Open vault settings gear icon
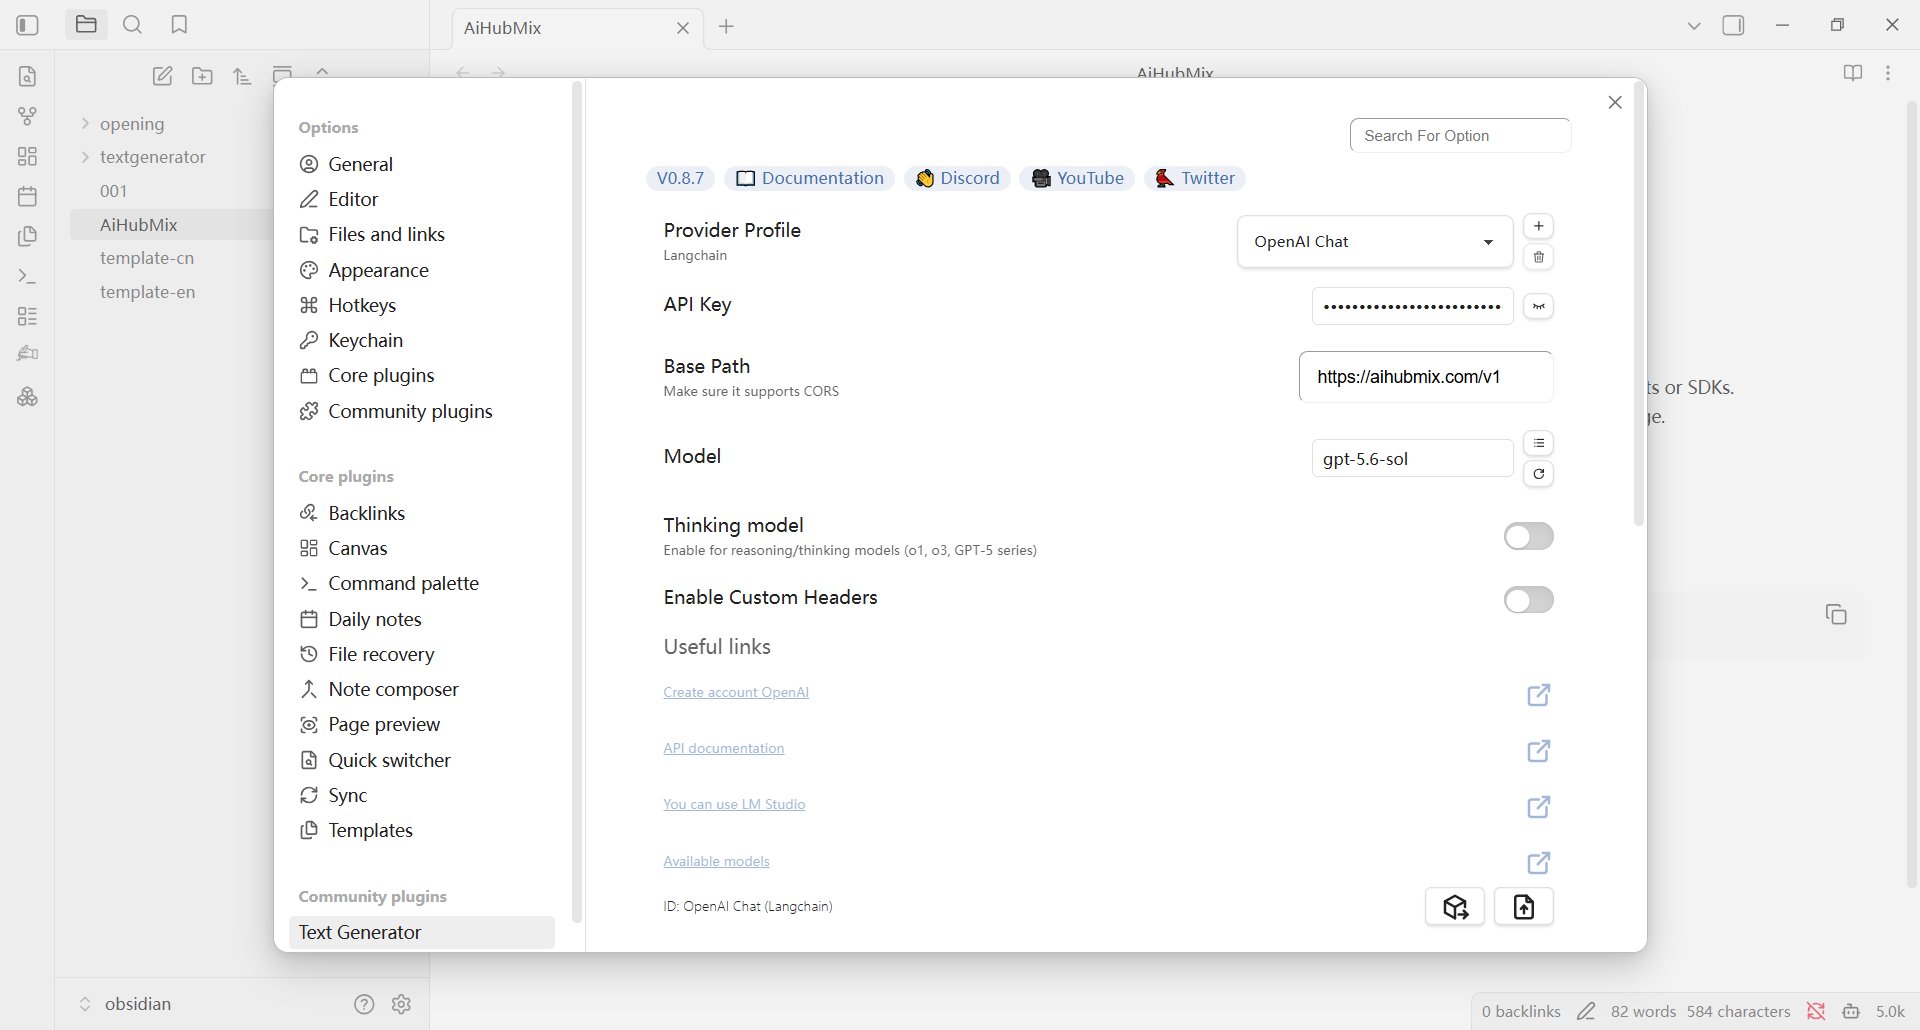1920x1030 pixels. 402,1004
